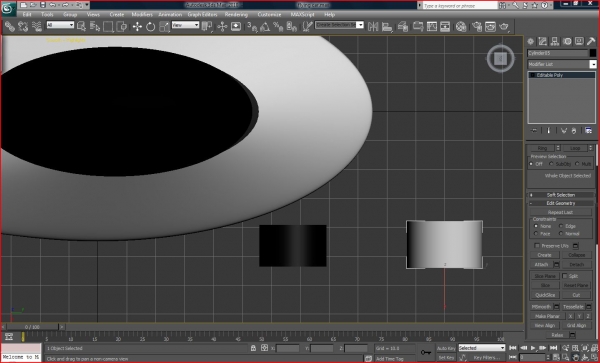Click the ViewCube in the viewport
This screenshot has width=600, height=363.
(500, 59)
